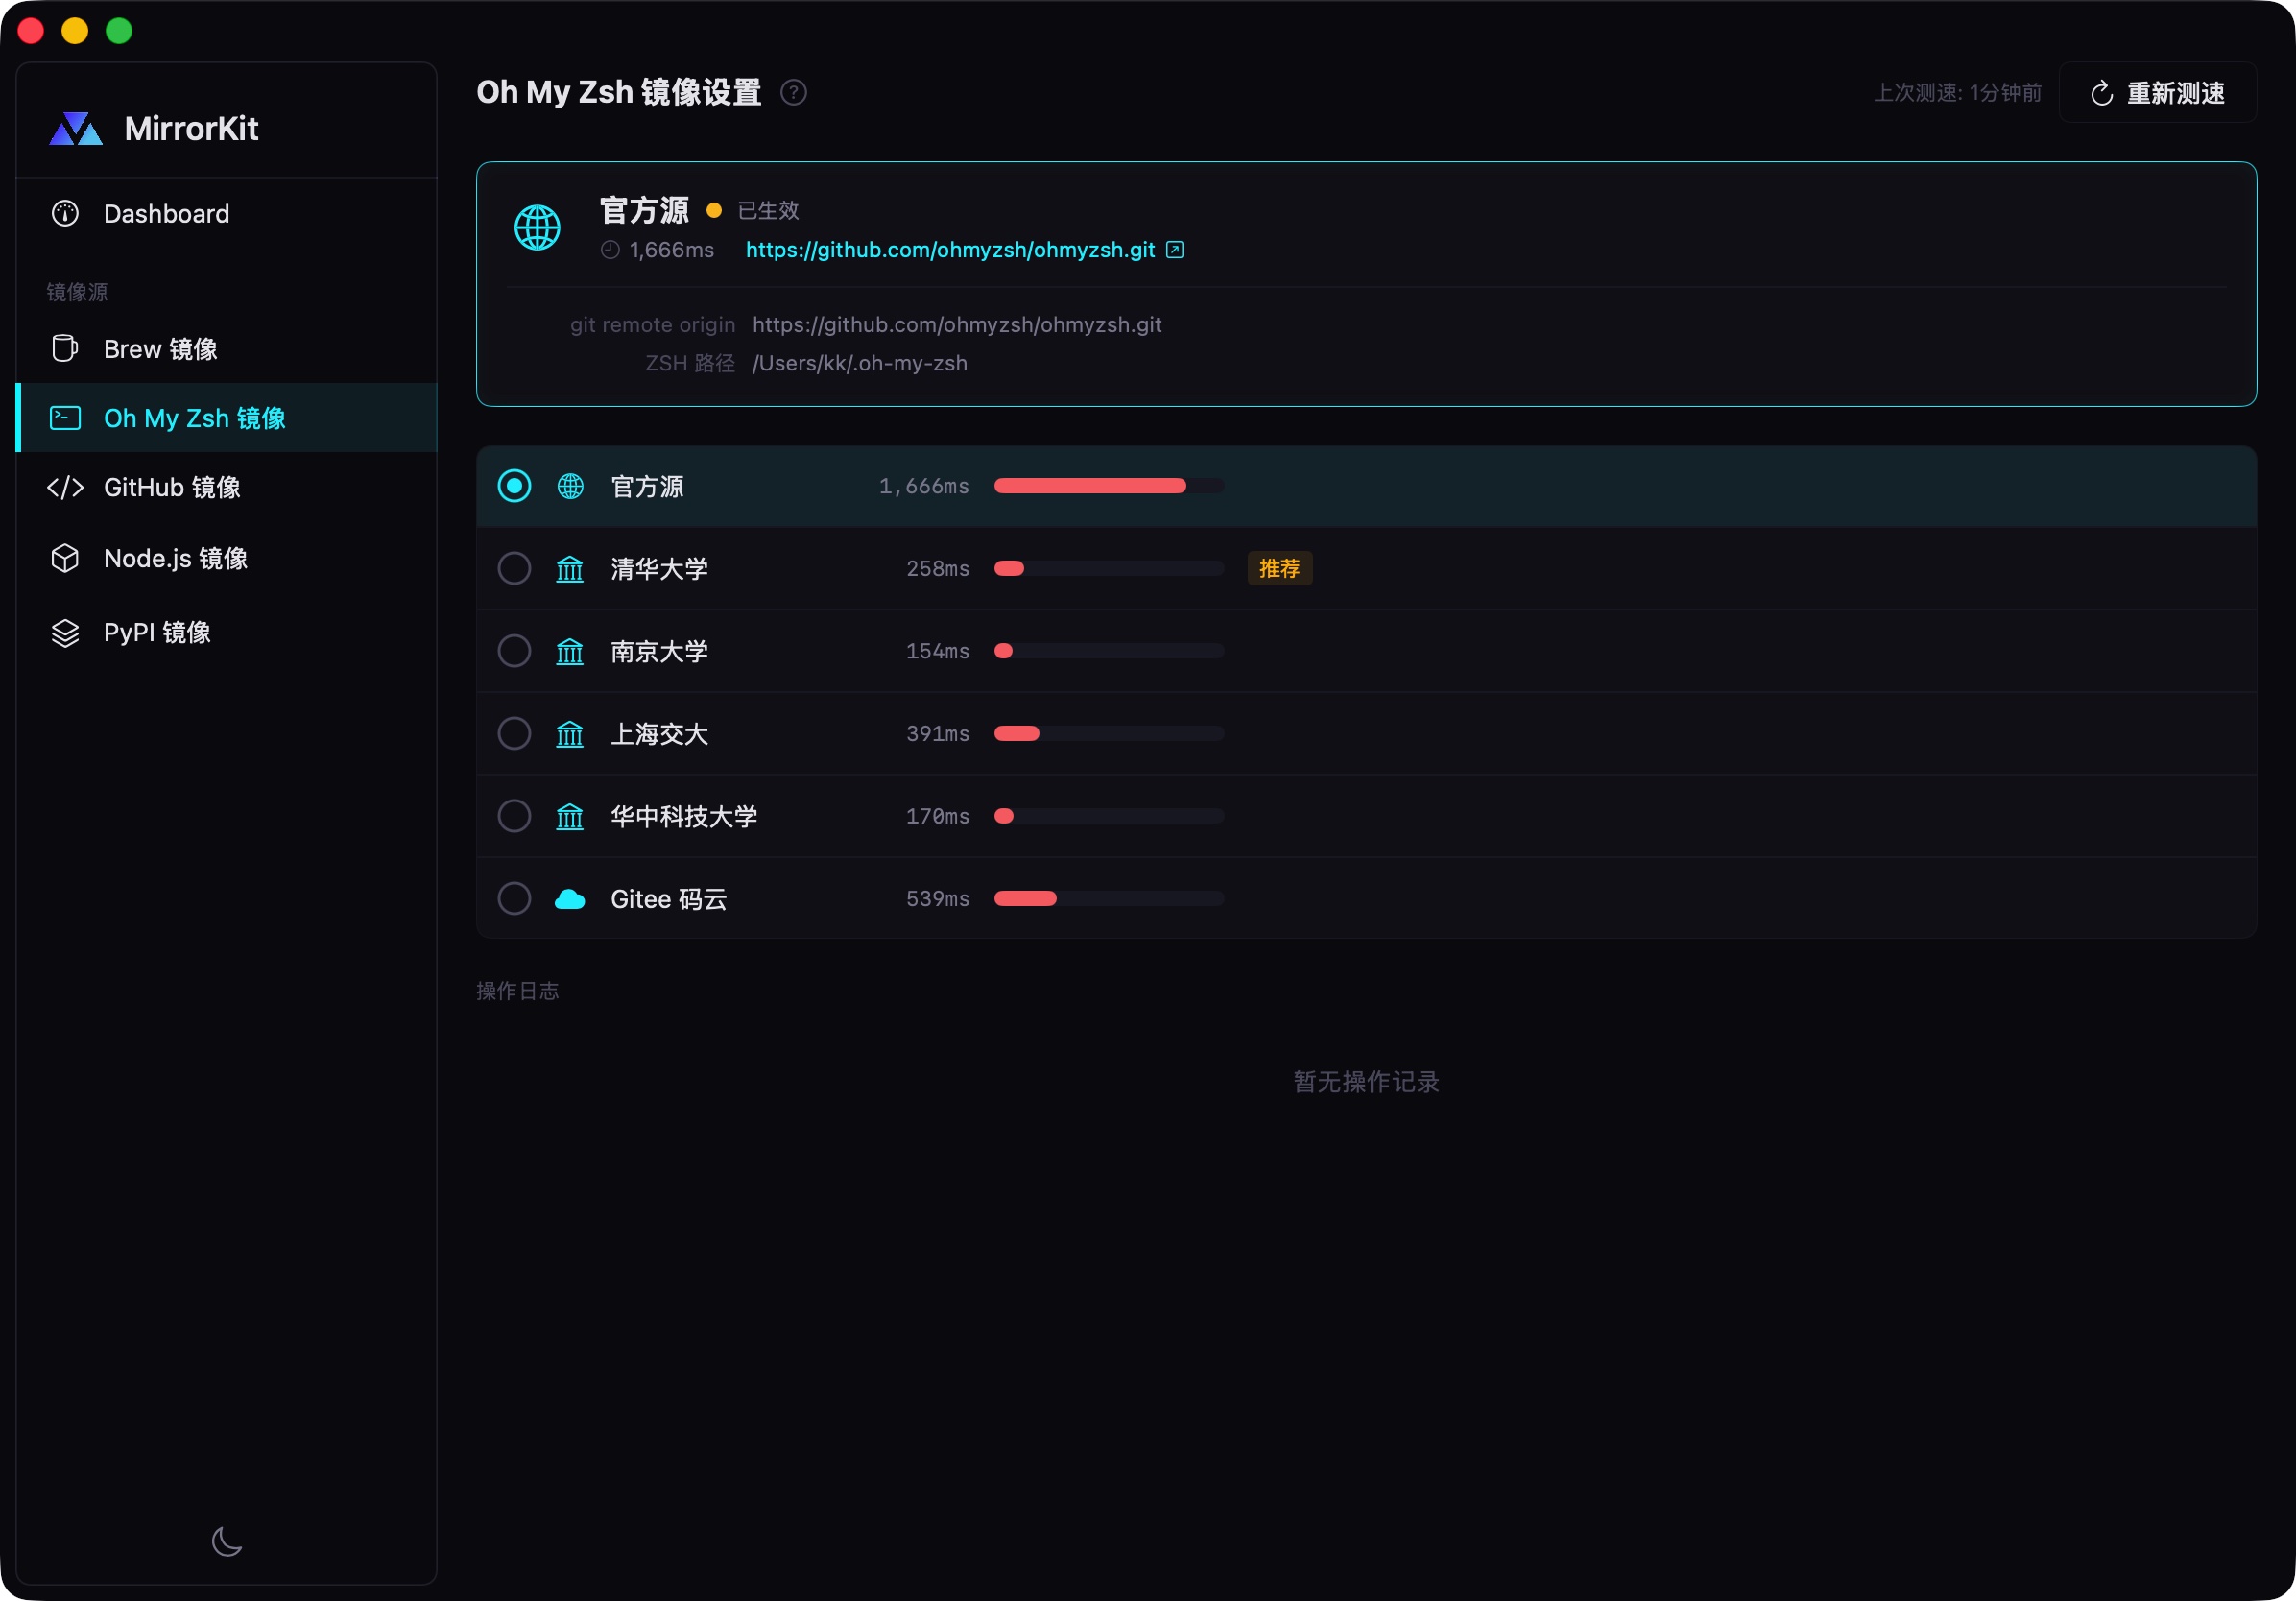Toggle dark mode with the moon icon
Image resolution: width=2296 pixels, height=1601 pixels.
tap(227, 1541)
